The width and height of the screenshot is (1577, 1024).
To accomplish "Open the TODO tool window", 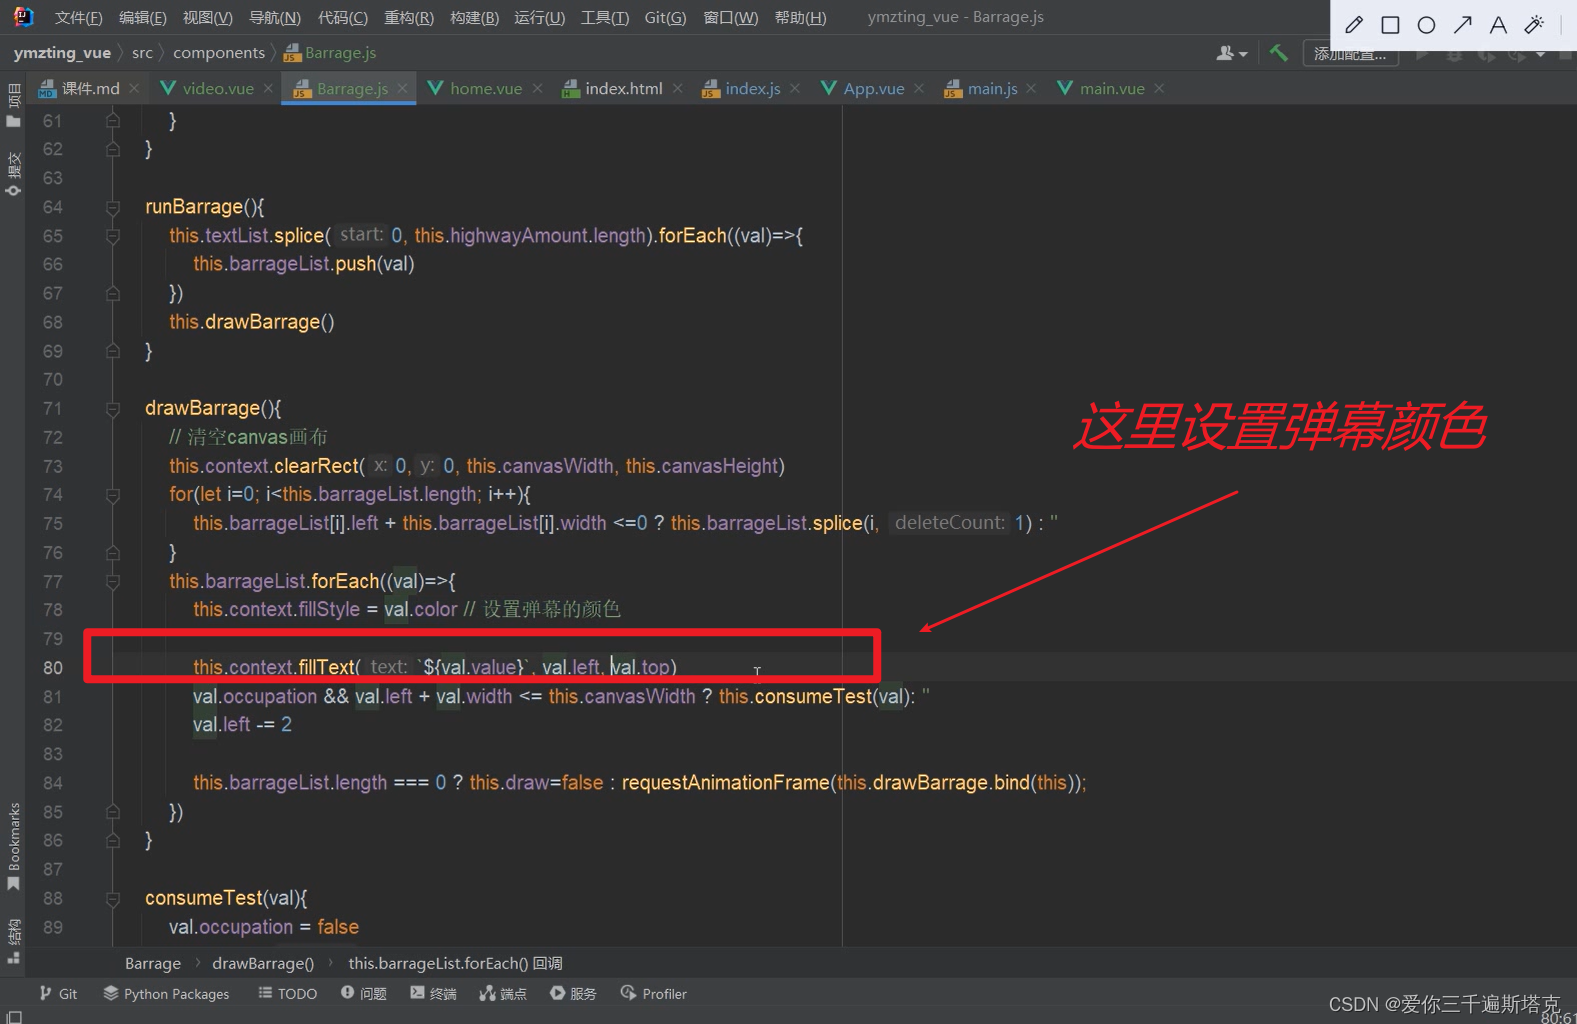I will 288,993.
